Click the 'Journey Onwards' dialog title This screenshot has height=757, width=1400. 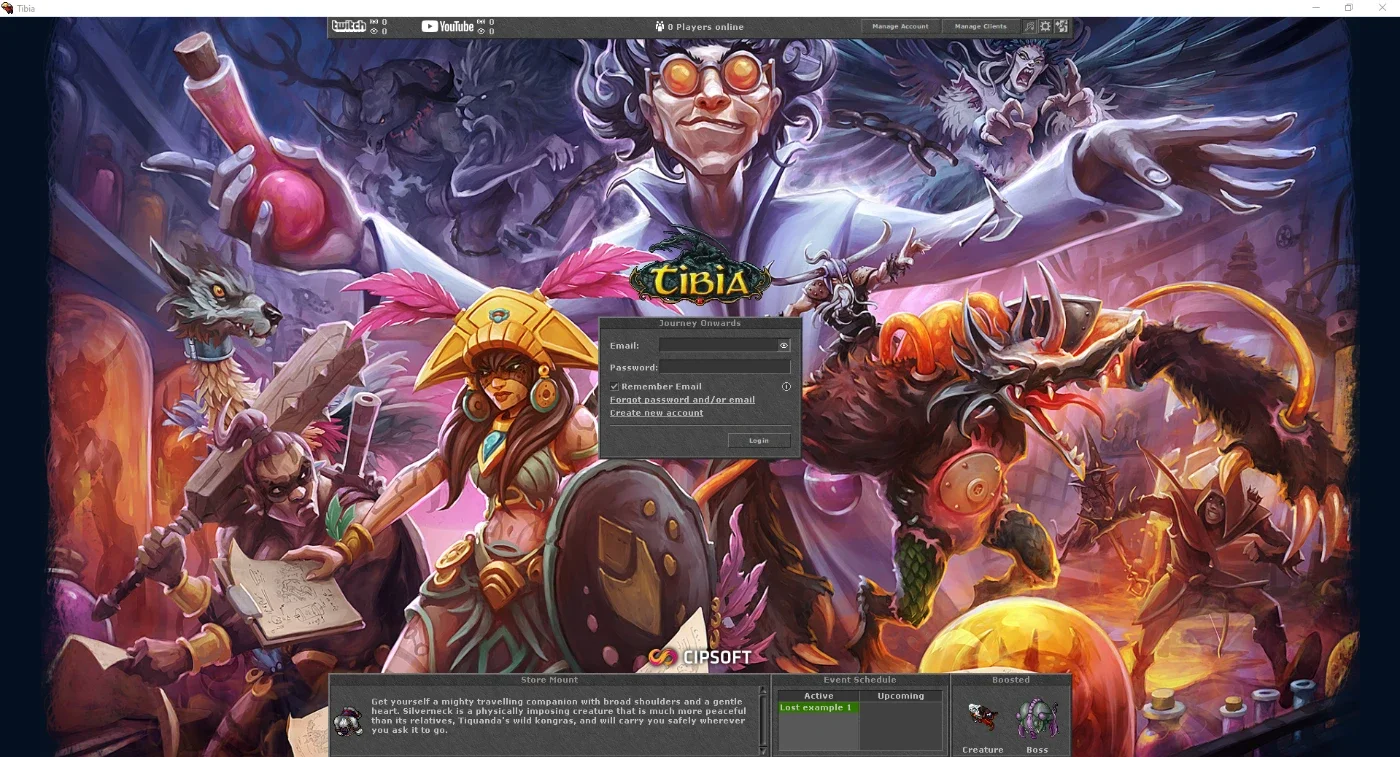700,323
